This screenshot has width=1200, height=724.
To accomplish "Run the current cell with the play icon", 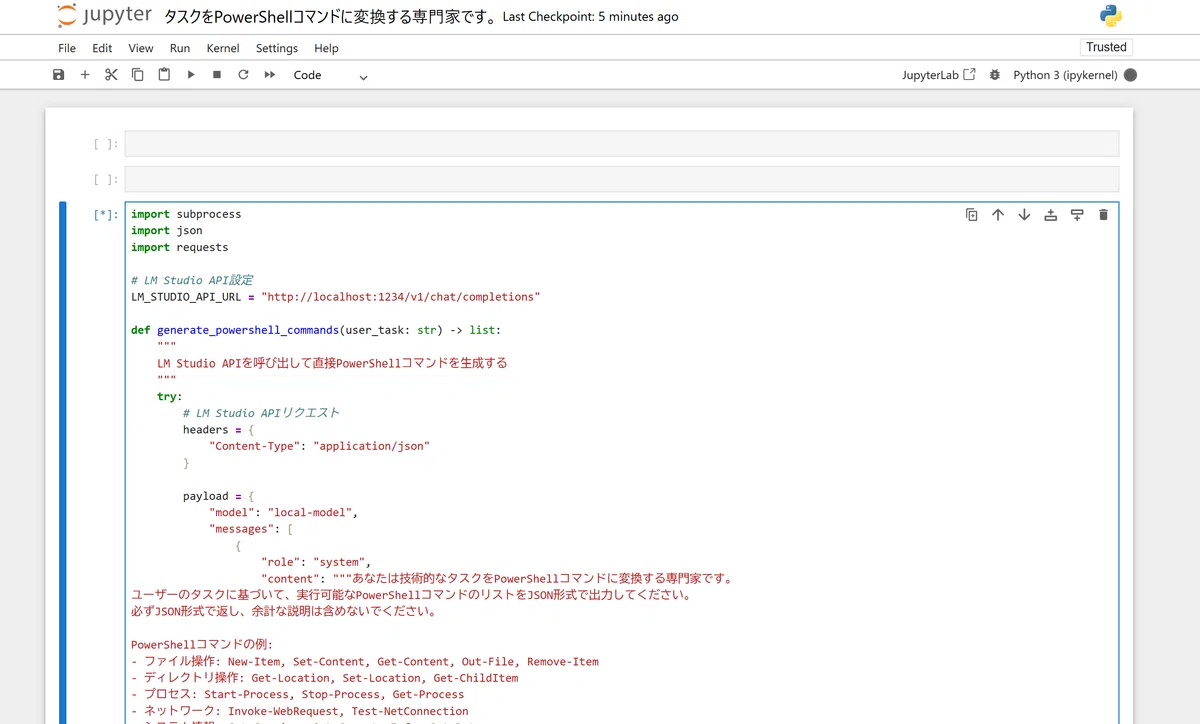I will (x=191, y=75).
